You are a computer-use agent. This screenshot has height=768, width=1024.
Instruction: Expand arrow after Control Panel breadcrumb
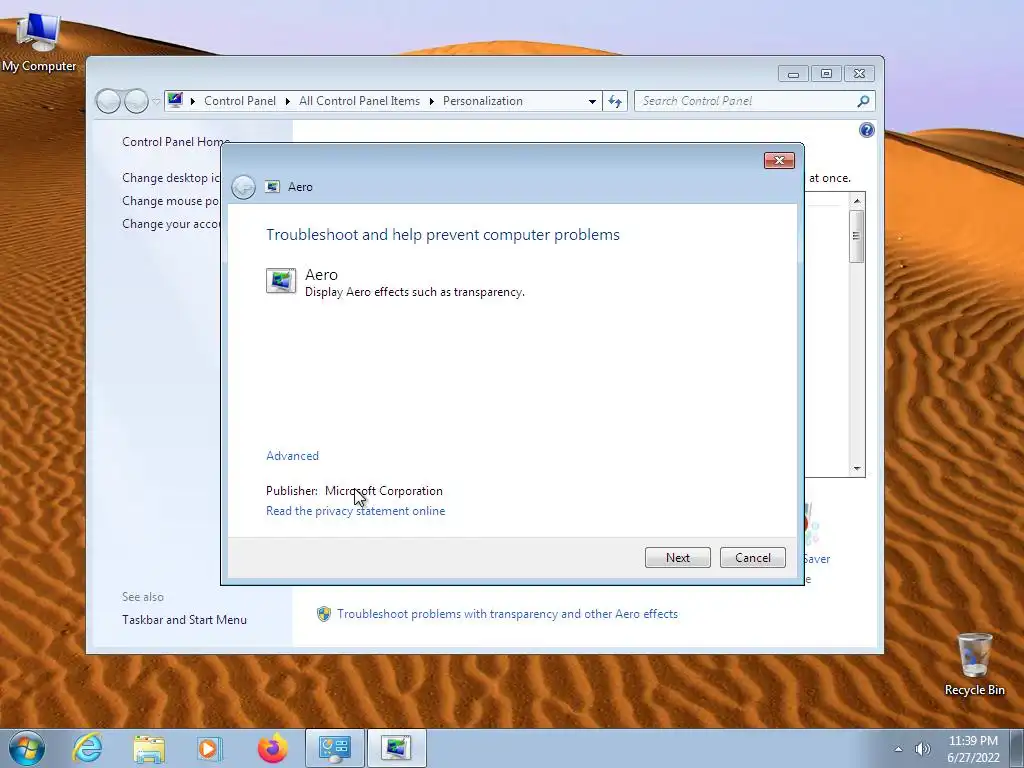287,101
